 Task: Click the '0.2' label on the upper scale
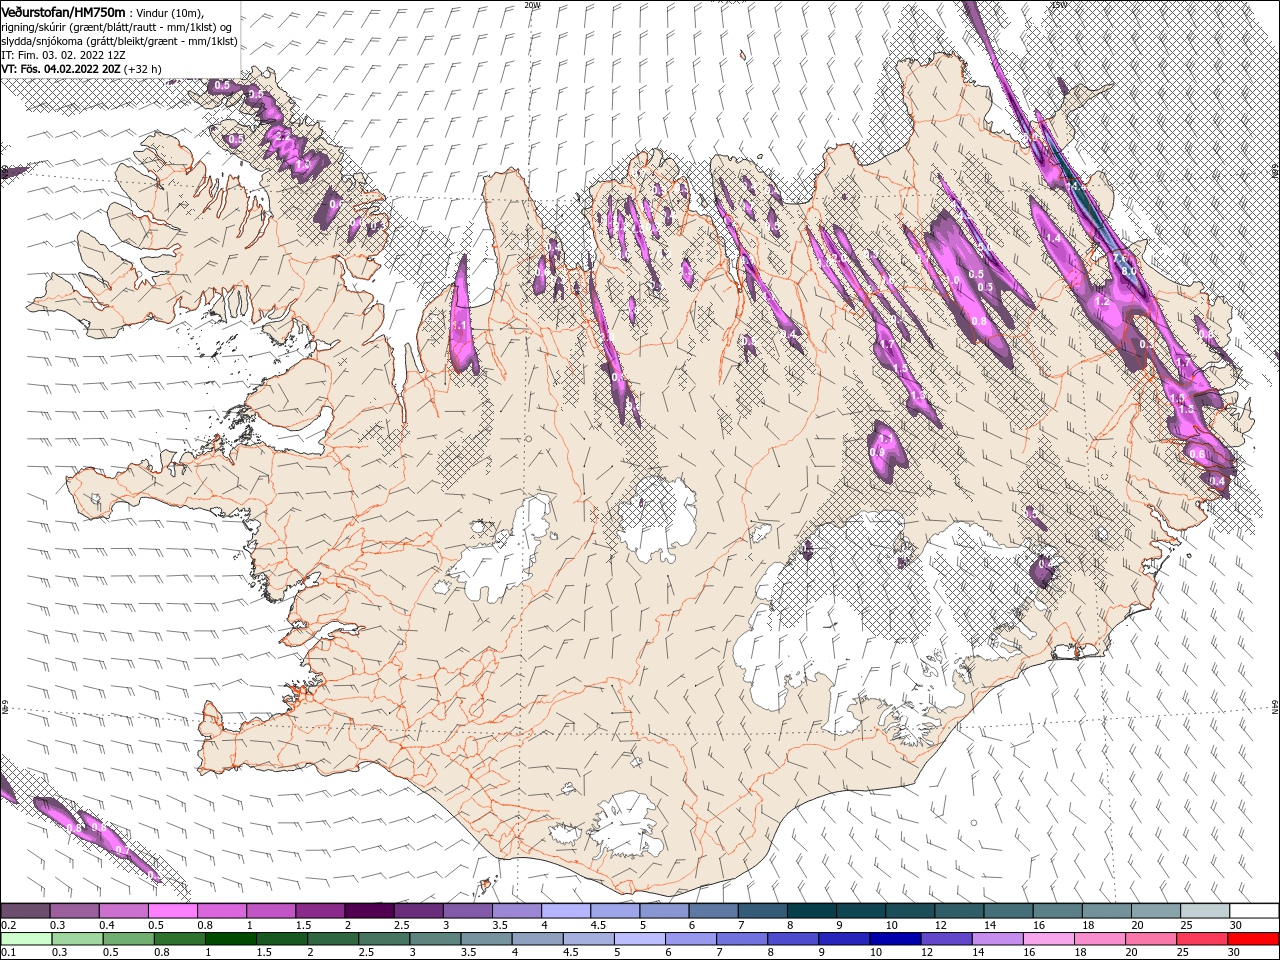[x=8, y=925]
